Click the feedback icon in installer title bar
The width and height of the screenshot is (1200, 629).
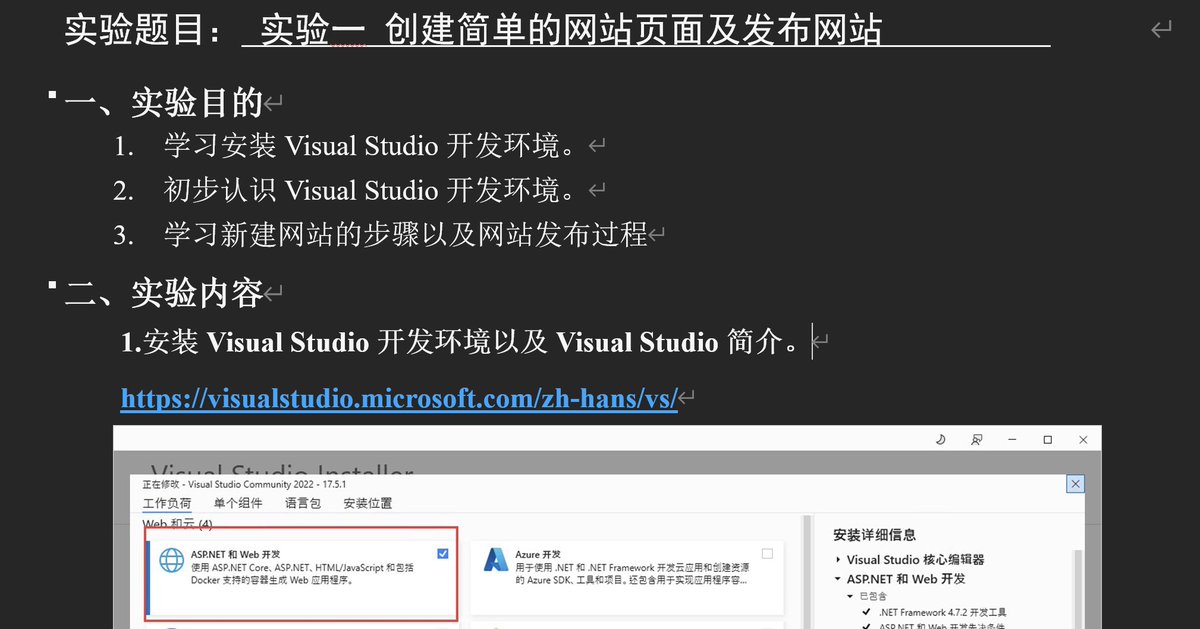click(976, 440)
